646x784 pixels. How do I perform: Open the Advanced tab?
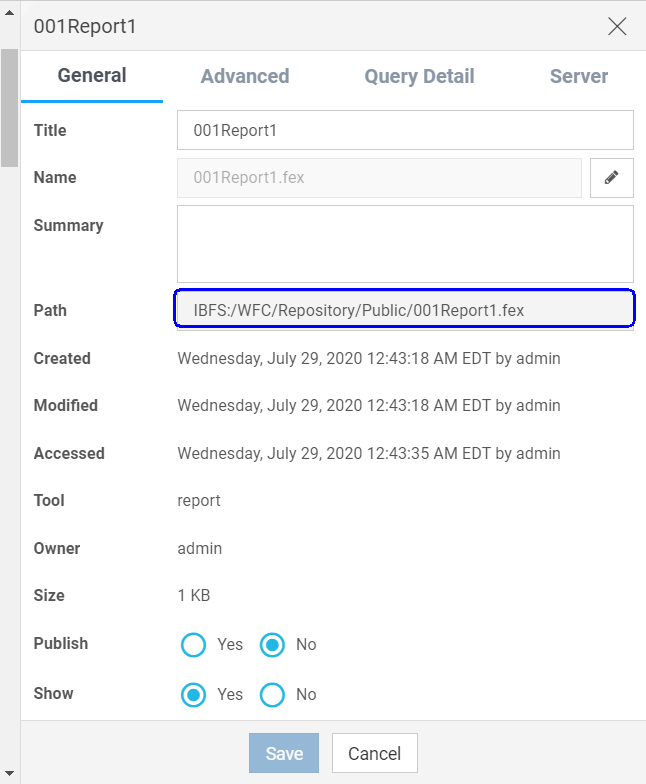(245, 77)
